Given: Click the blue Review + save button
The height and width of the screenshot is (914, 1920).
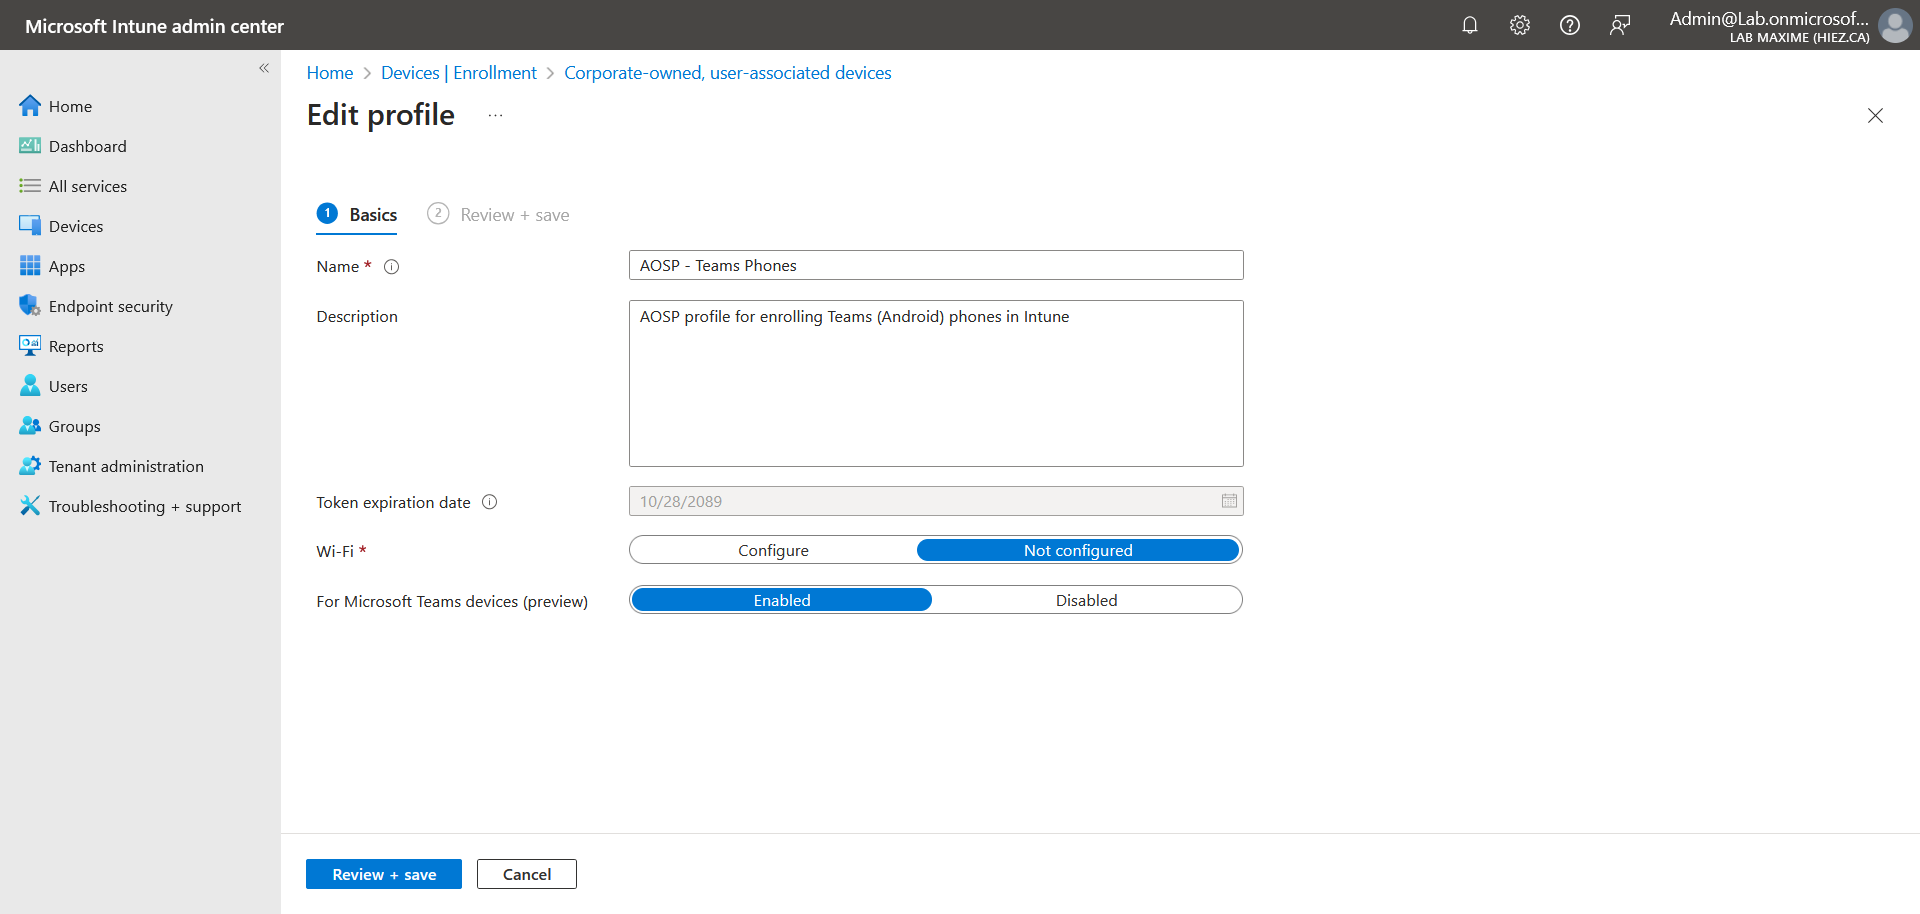Looking at the screenshot, I should (x=384, y=874).
